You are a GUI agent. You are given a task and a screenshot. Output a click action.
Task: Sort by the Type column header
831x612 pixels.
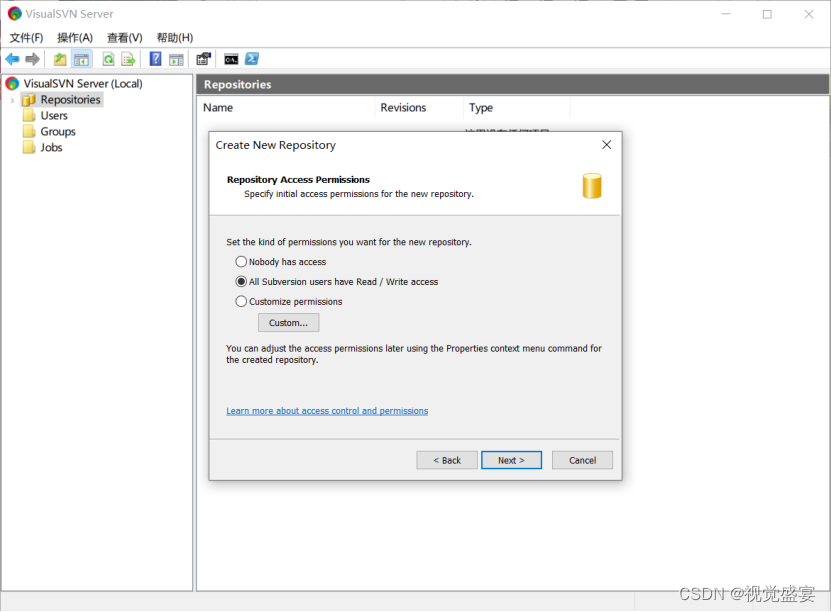pyautogui.click(x=517, y=108)
